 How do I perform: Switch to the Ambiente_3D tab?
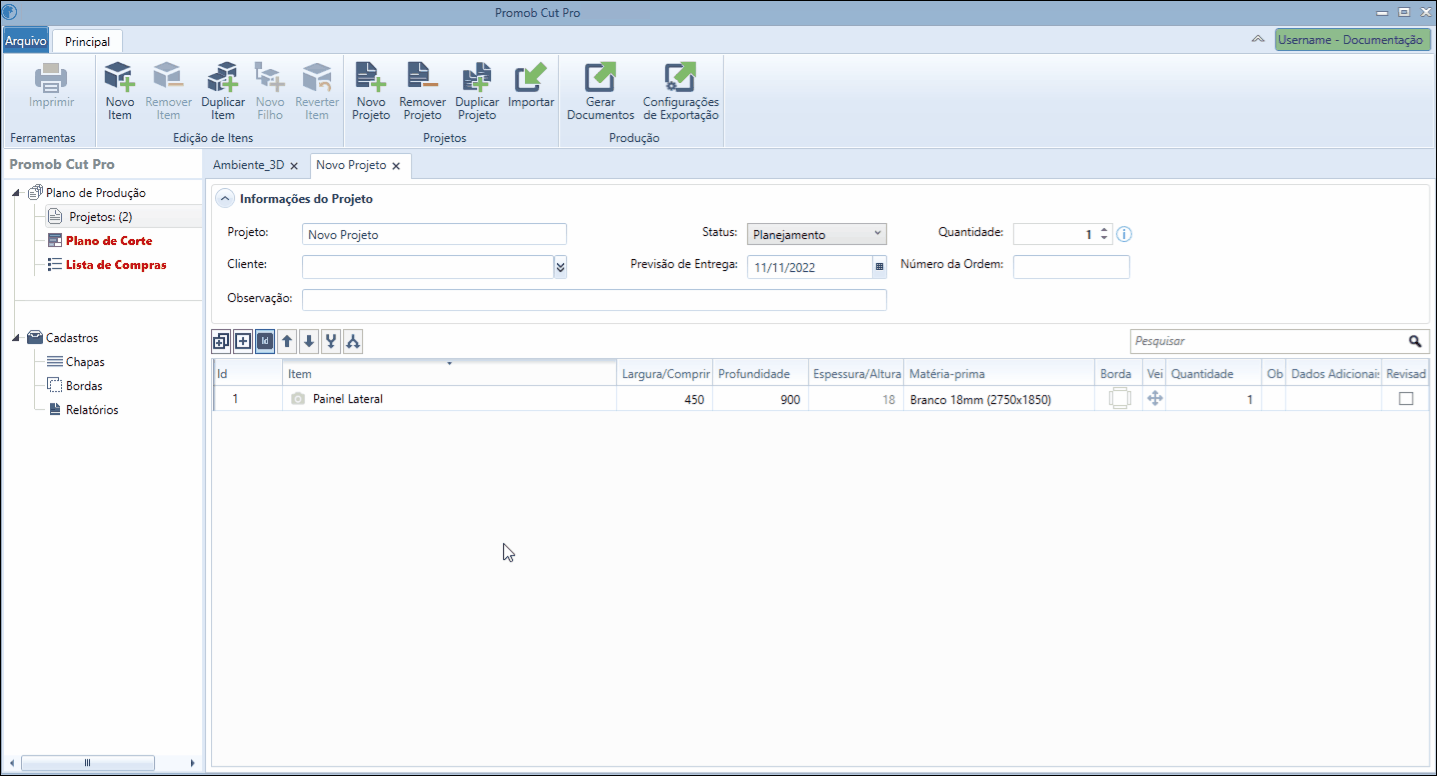pos(248,165)
